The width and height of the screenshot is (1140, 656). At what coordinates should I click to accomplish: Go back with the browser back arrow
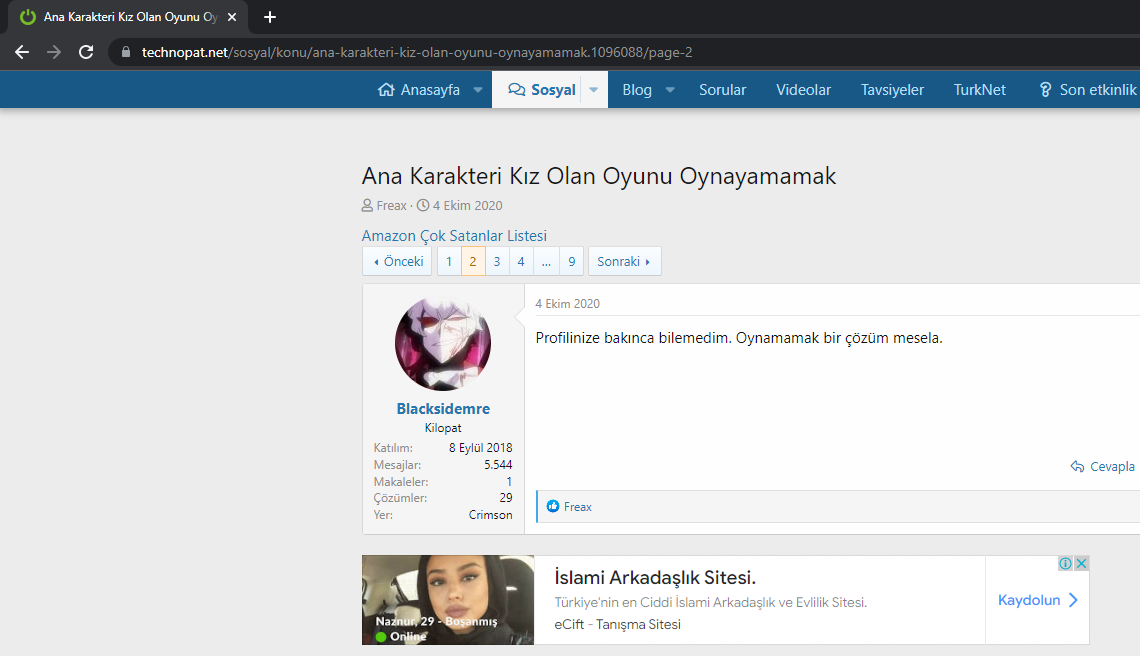click(x=22, y=52)
